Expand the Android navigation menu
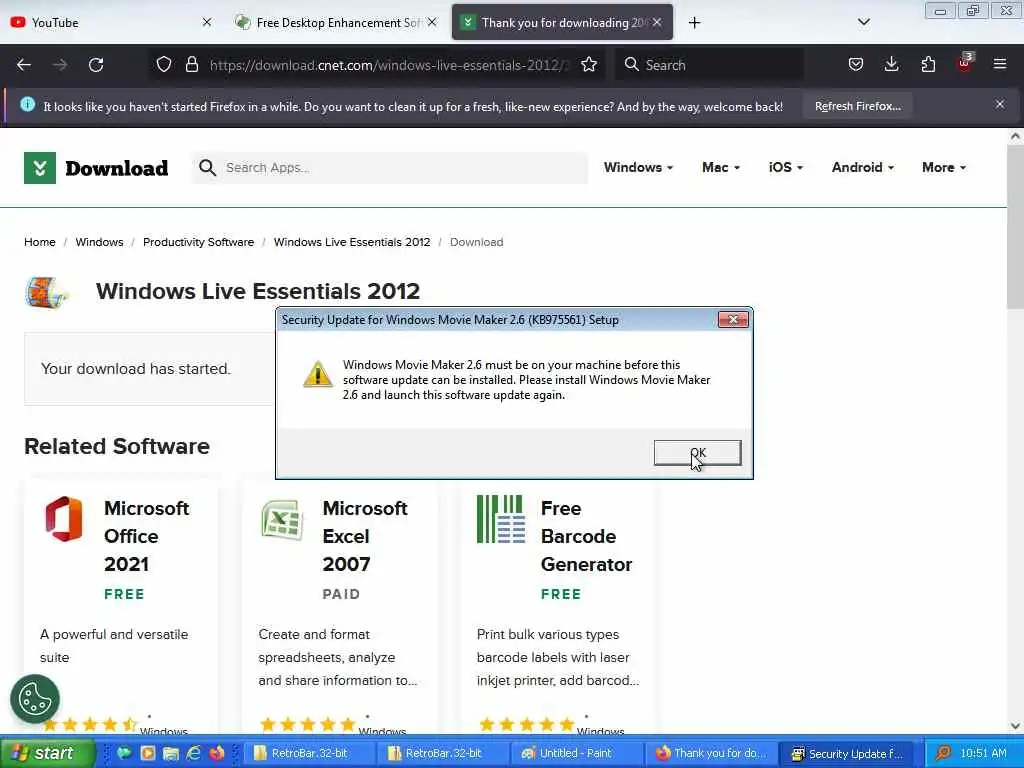 (863, 168)
